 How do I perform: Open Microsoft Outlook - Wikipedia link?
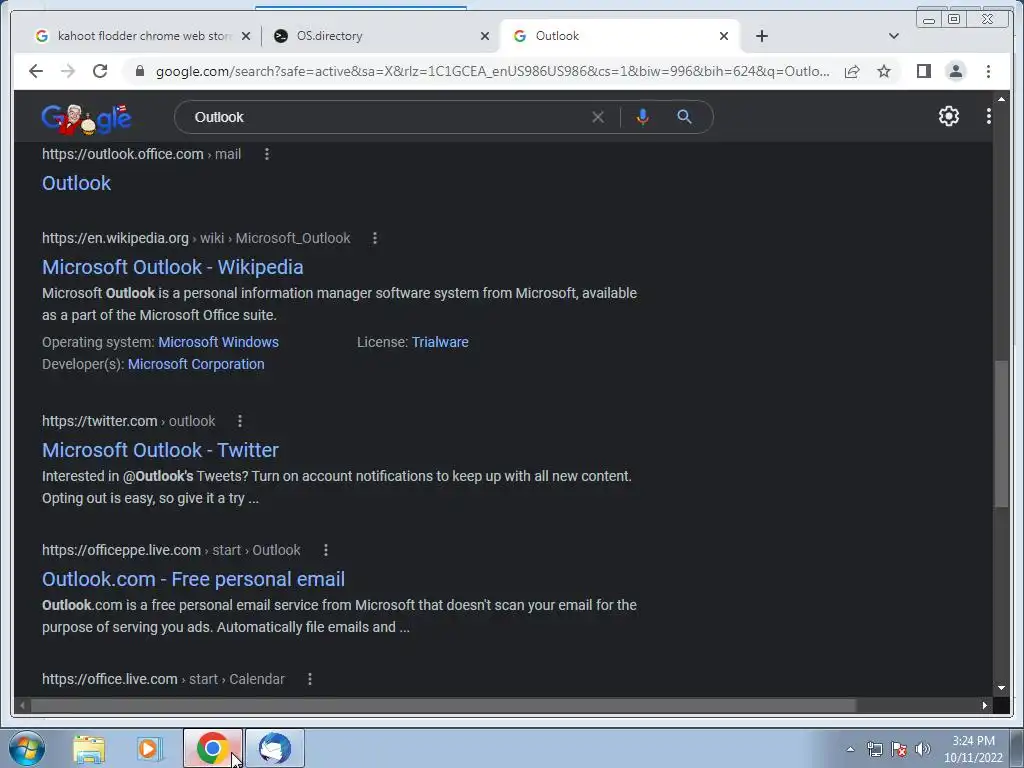[x=172, y=267]
